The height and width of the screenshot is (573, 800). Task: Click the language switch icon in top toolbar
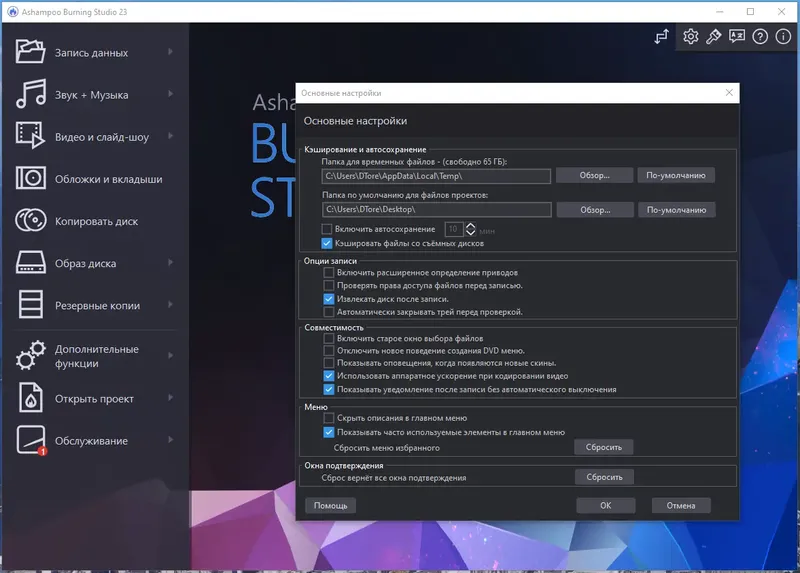737,36
